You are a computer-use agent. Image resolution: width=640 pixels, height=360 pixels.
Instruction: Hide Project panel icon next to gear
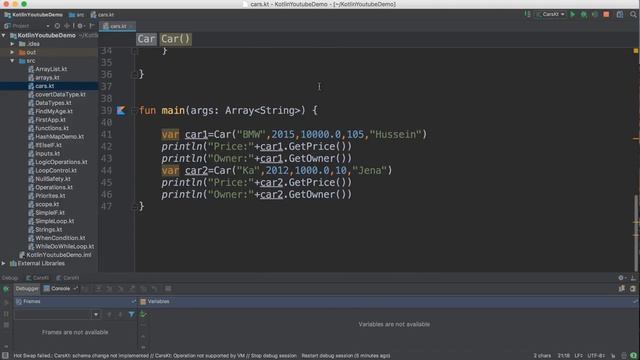[x=92, y=26]
